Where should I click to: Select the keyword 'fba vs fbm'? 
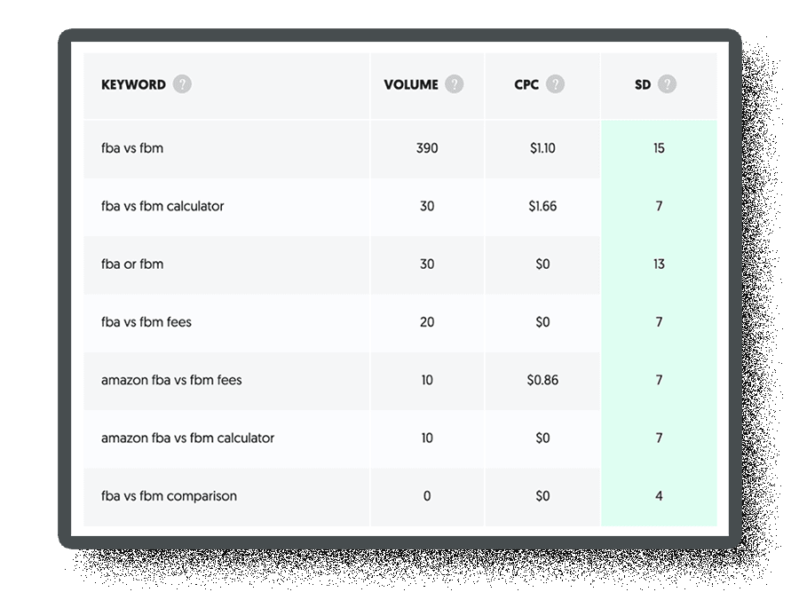(x=132, y=148)
